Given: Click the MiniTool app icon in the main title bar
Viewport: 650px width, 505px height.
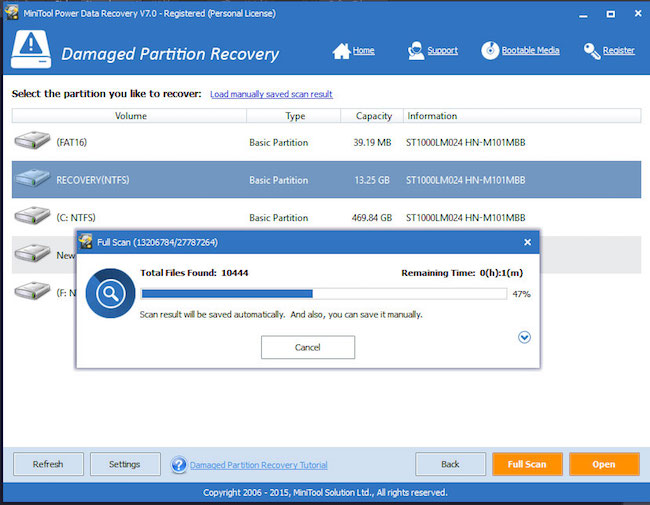Looking at the screenshot, I should click(x=11, y=12).
